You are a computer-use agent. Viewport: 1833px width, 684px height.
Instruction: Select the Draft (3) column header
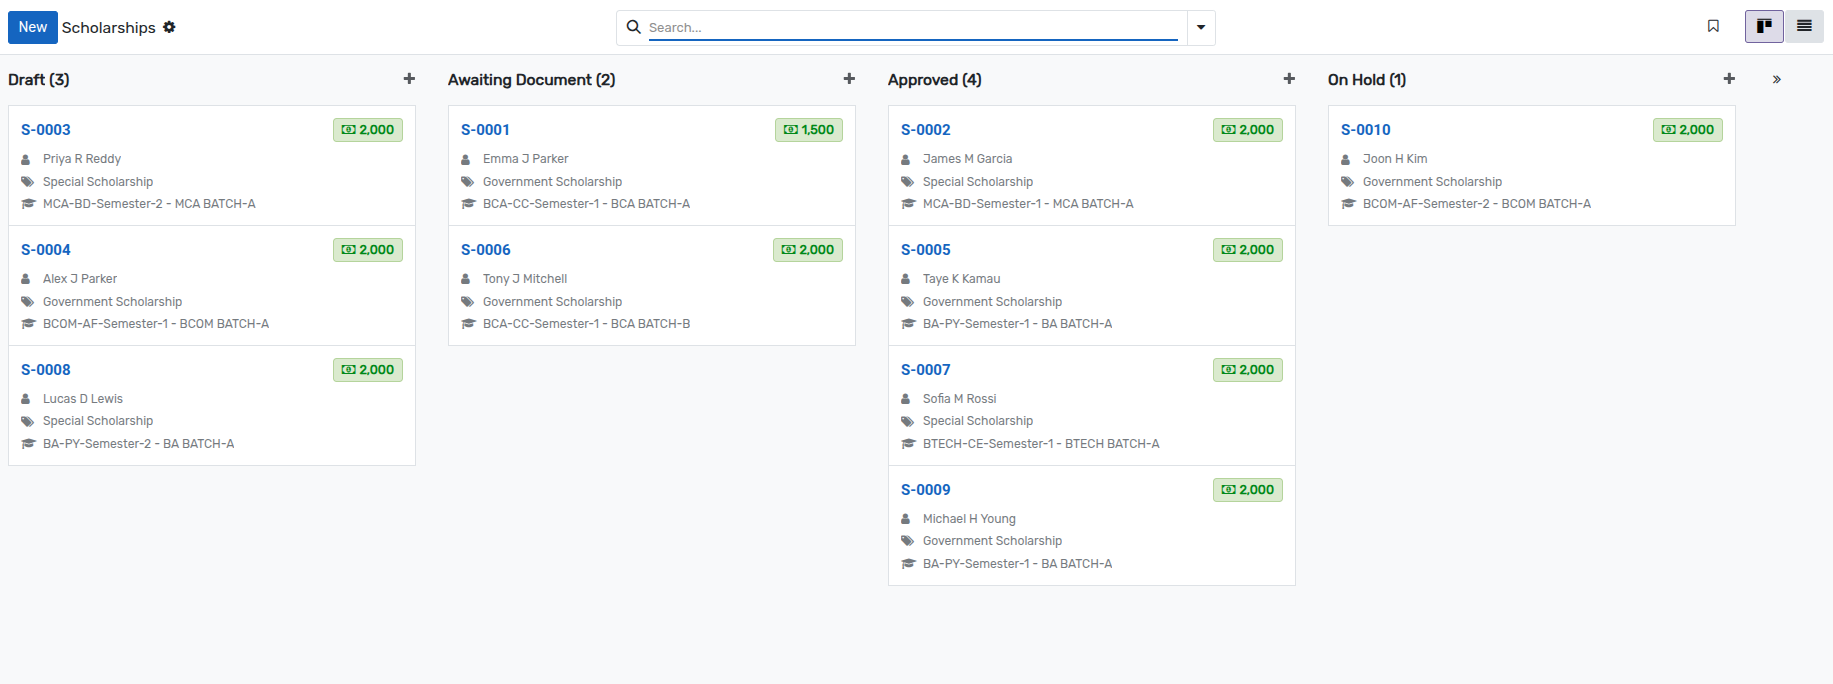pos(39,80)
